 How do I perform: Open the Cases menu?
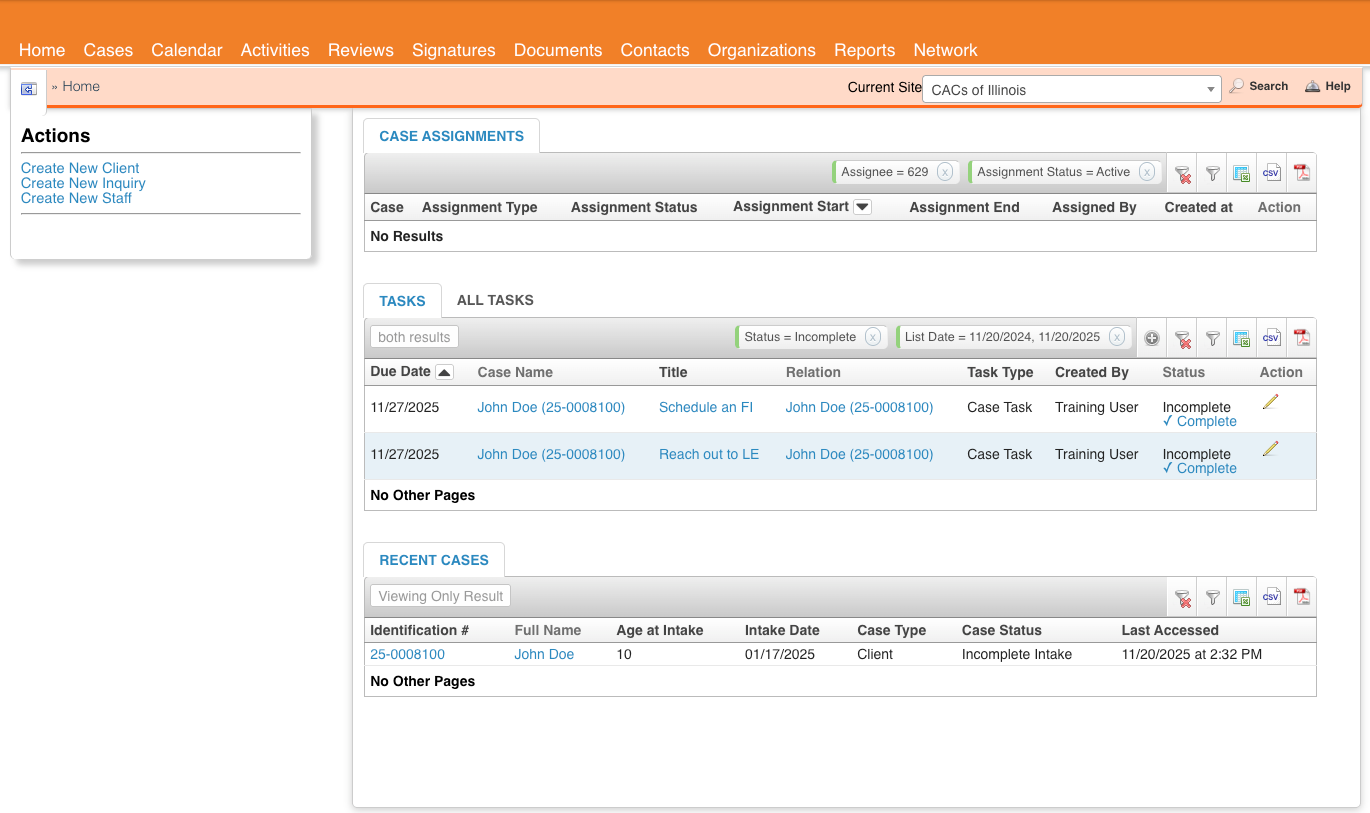coord(108,50)
